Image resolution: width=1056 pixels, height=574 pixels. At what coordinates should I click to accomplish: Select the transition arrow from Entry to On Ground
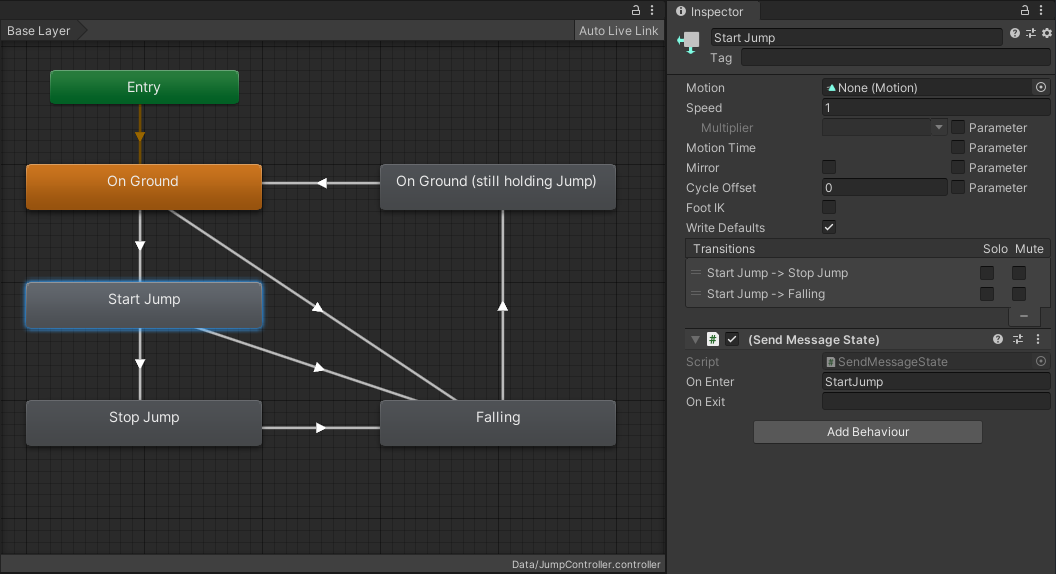point(140,137)
